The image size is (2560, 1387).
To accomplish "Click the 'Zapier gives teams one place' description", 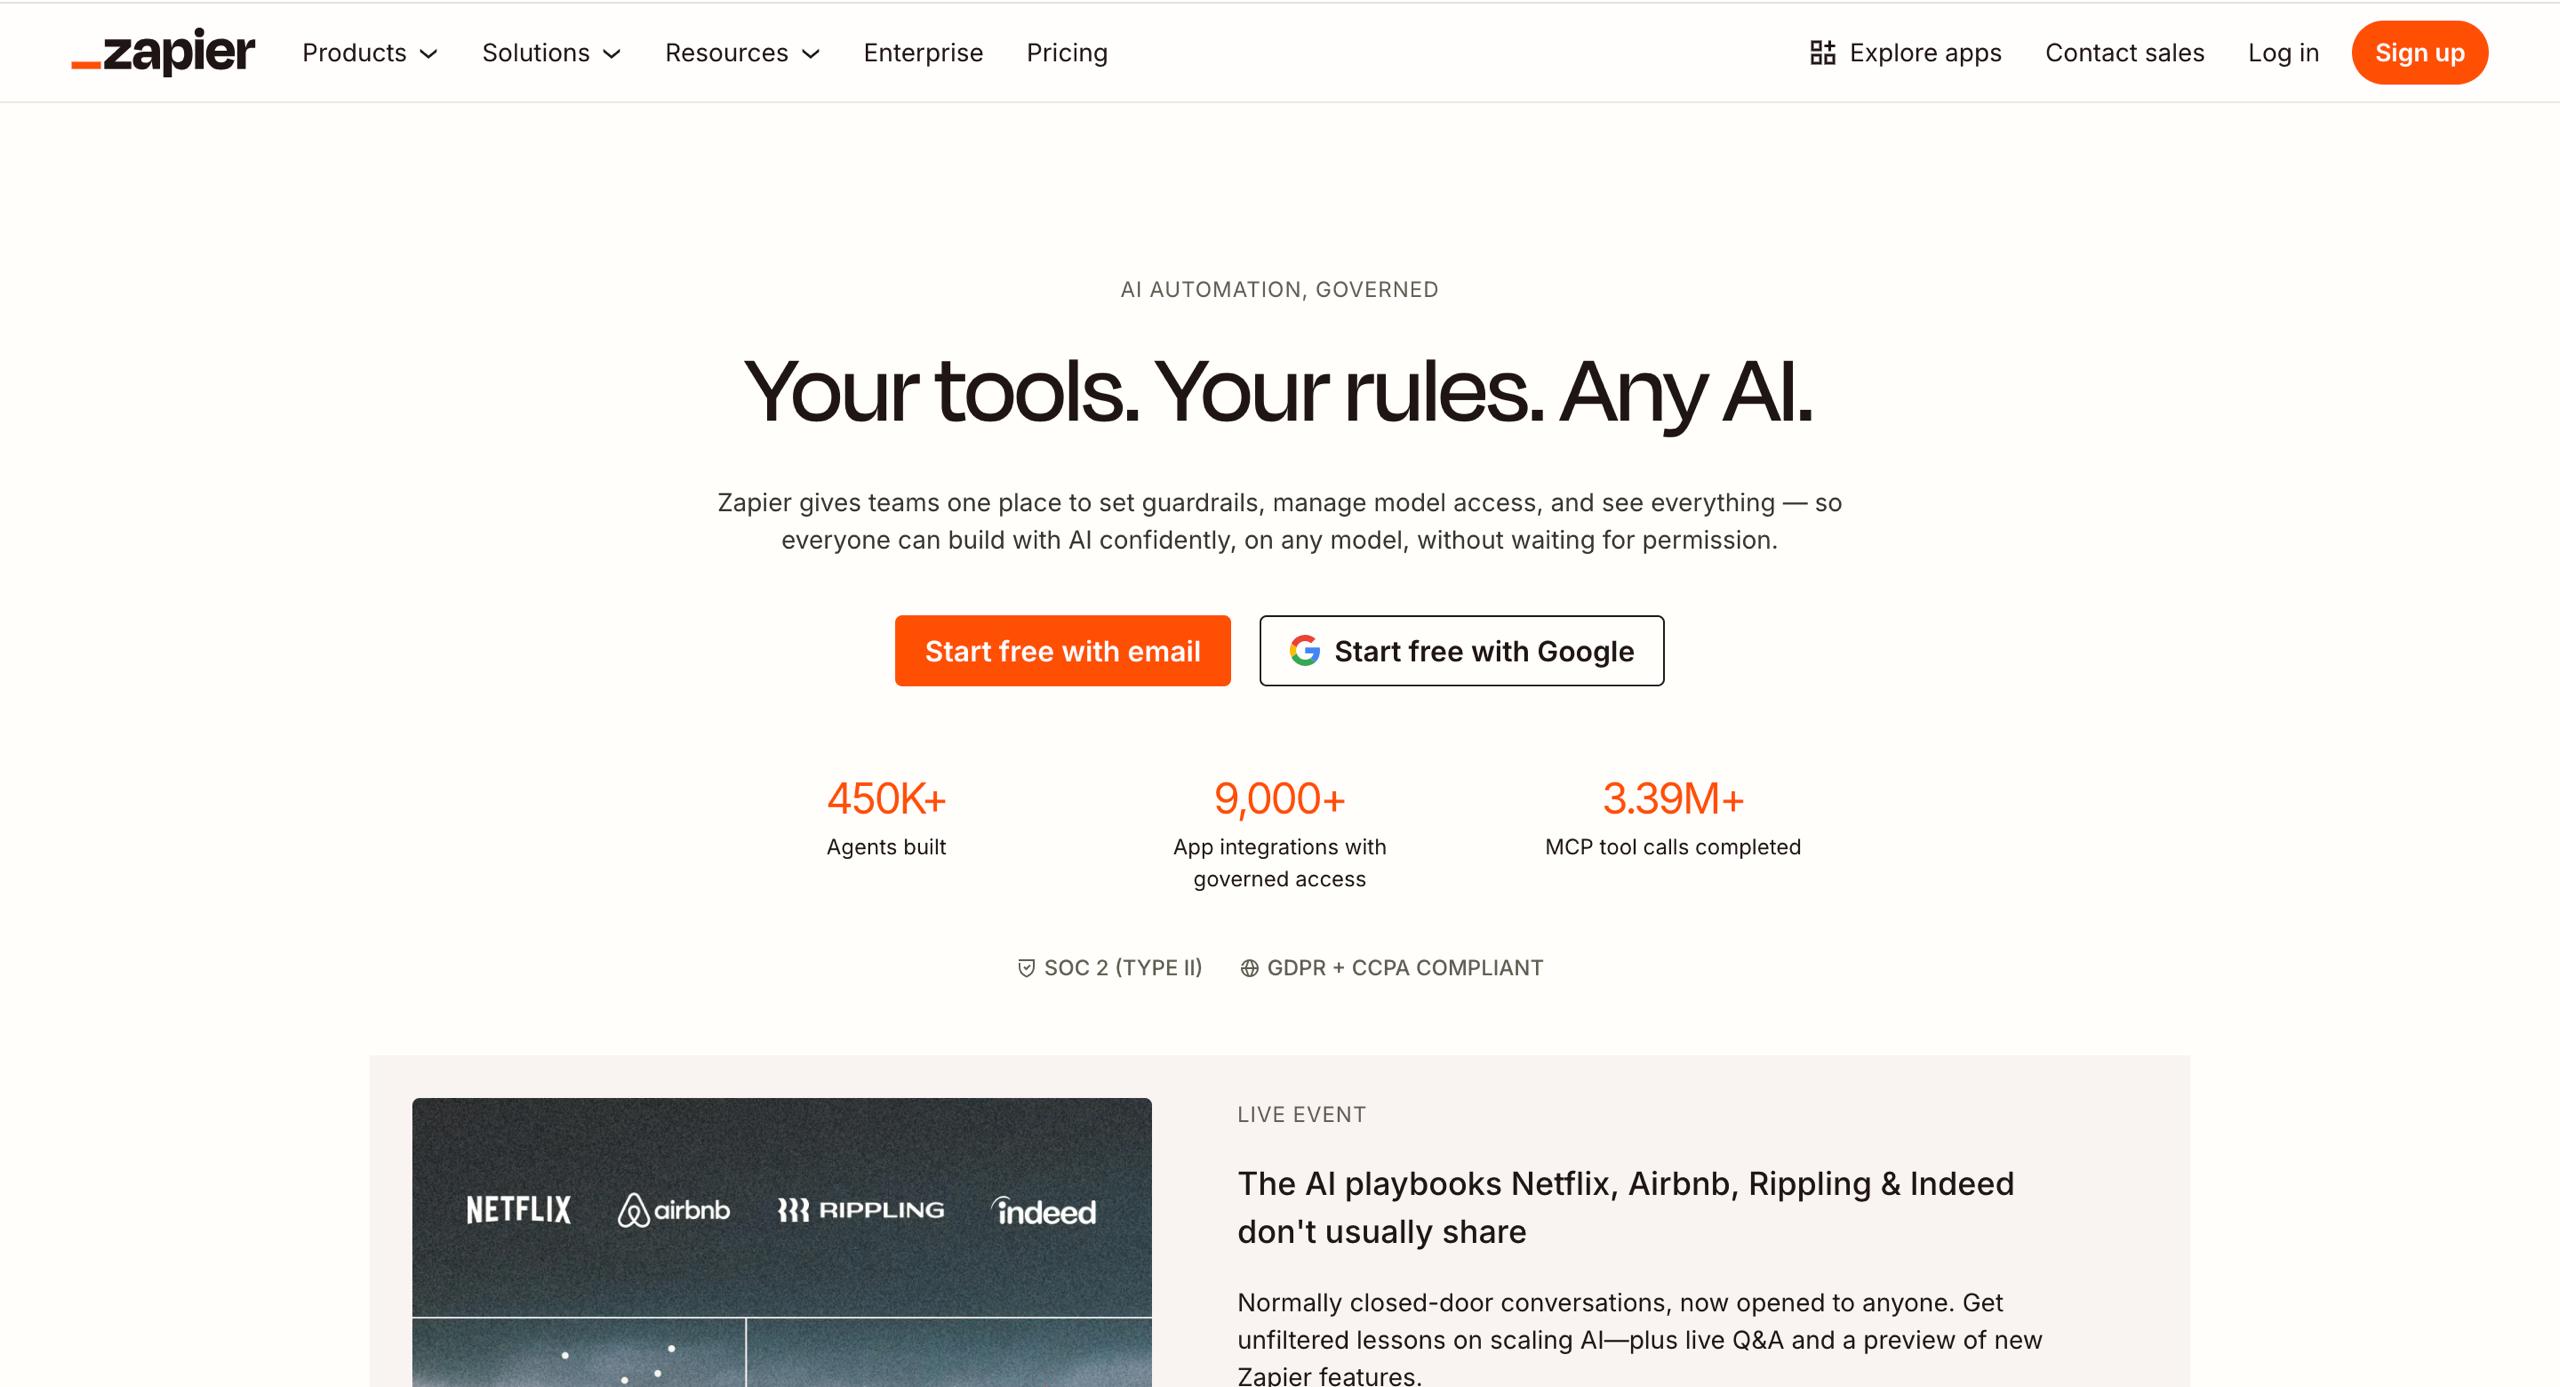I will (1280, 521).
